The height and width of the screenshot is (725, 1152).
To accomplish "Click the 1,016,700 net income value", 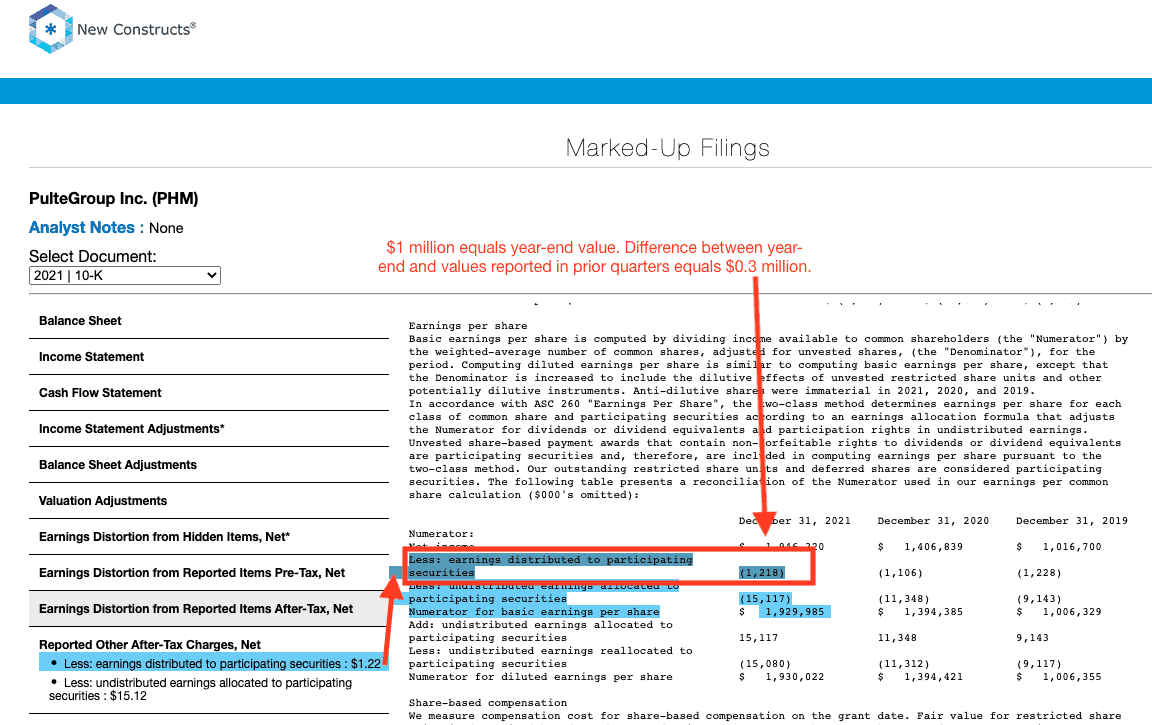I will 1072,547.
